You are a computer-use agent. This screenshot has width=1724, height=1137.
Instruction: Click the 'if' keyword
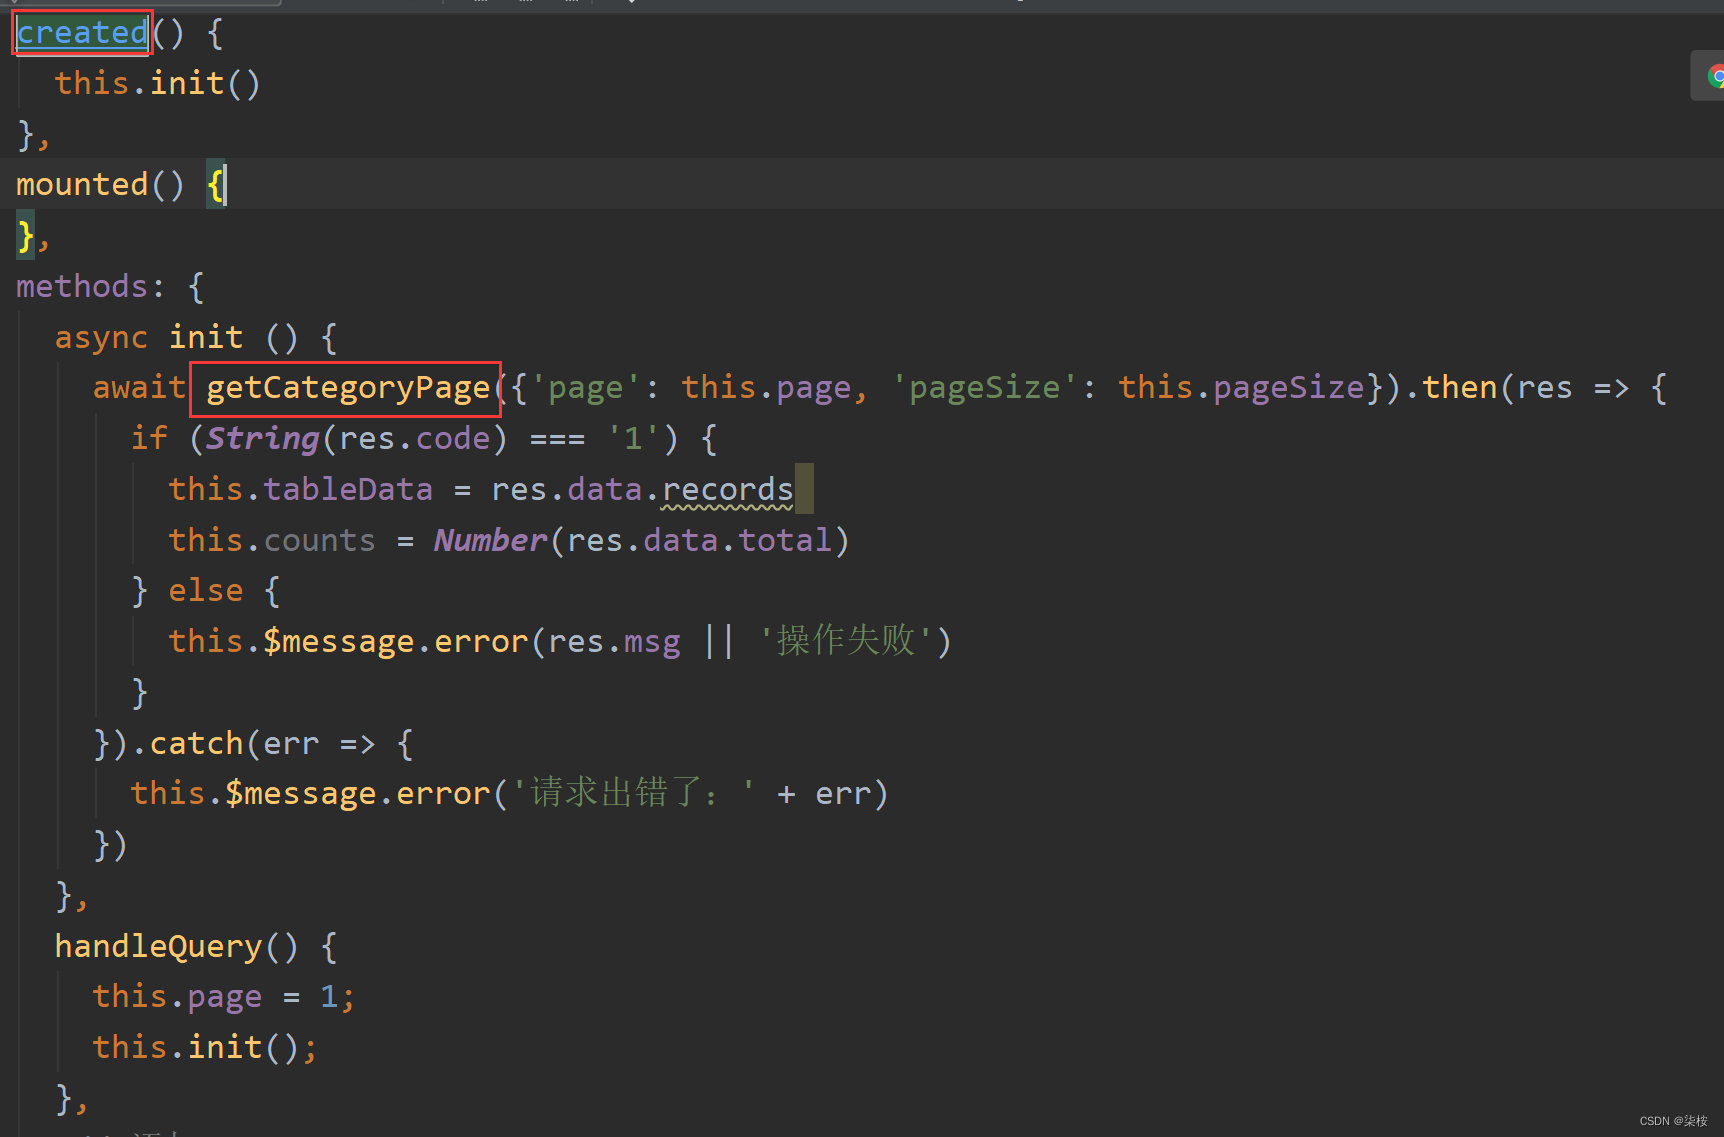(149, 439)
